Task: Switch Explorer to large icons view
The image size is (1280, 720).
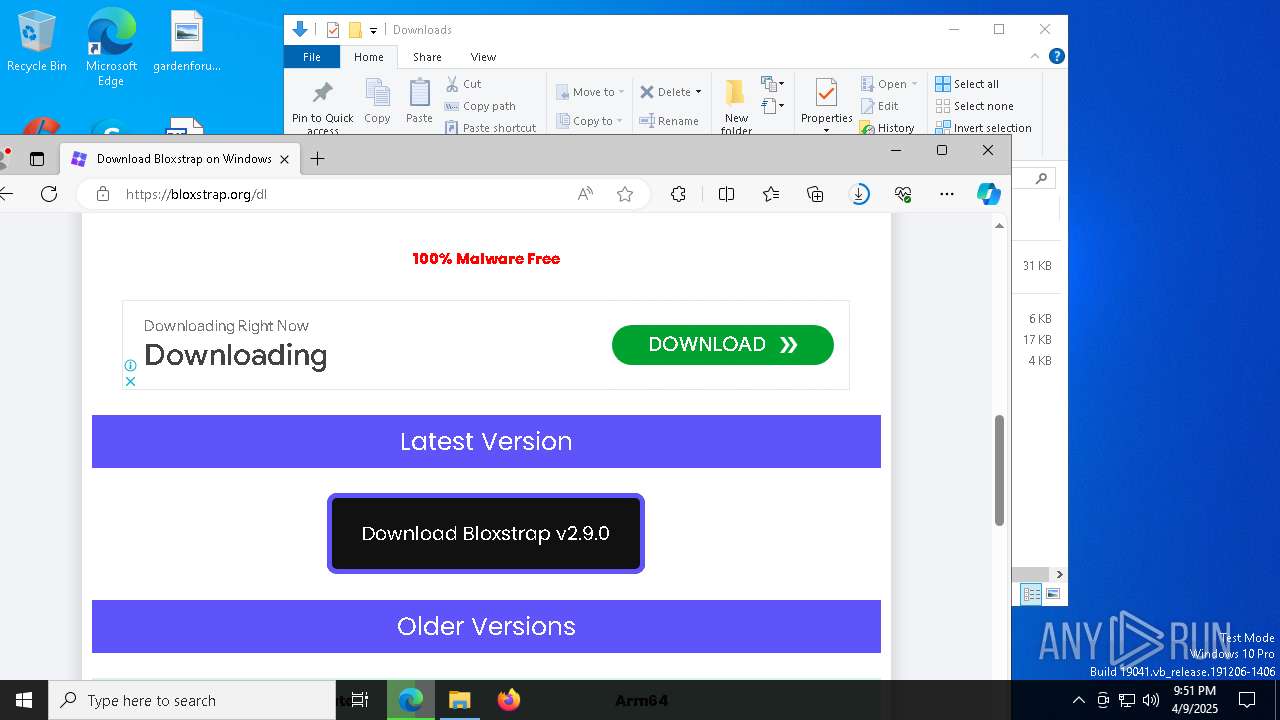Action: tap(1053, 594)
